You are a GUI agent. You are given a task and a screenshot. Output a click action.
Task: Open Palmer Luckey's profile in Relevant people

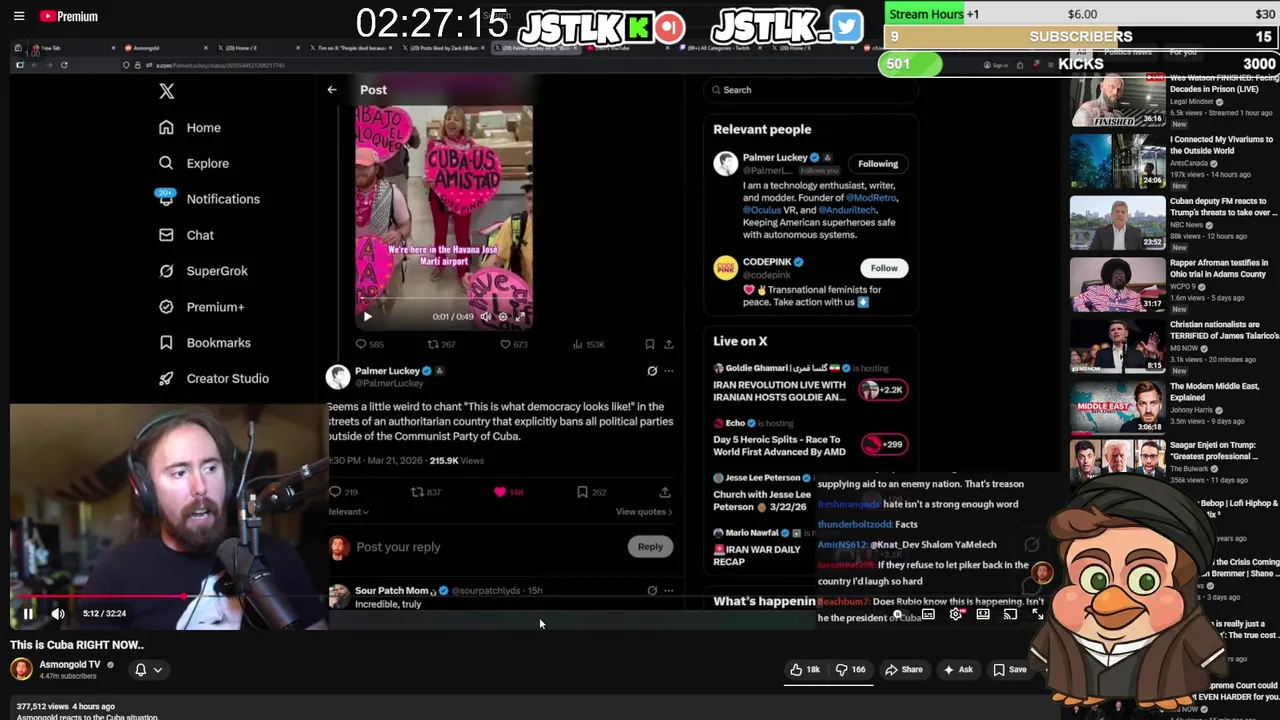click(x=775, y=158)
